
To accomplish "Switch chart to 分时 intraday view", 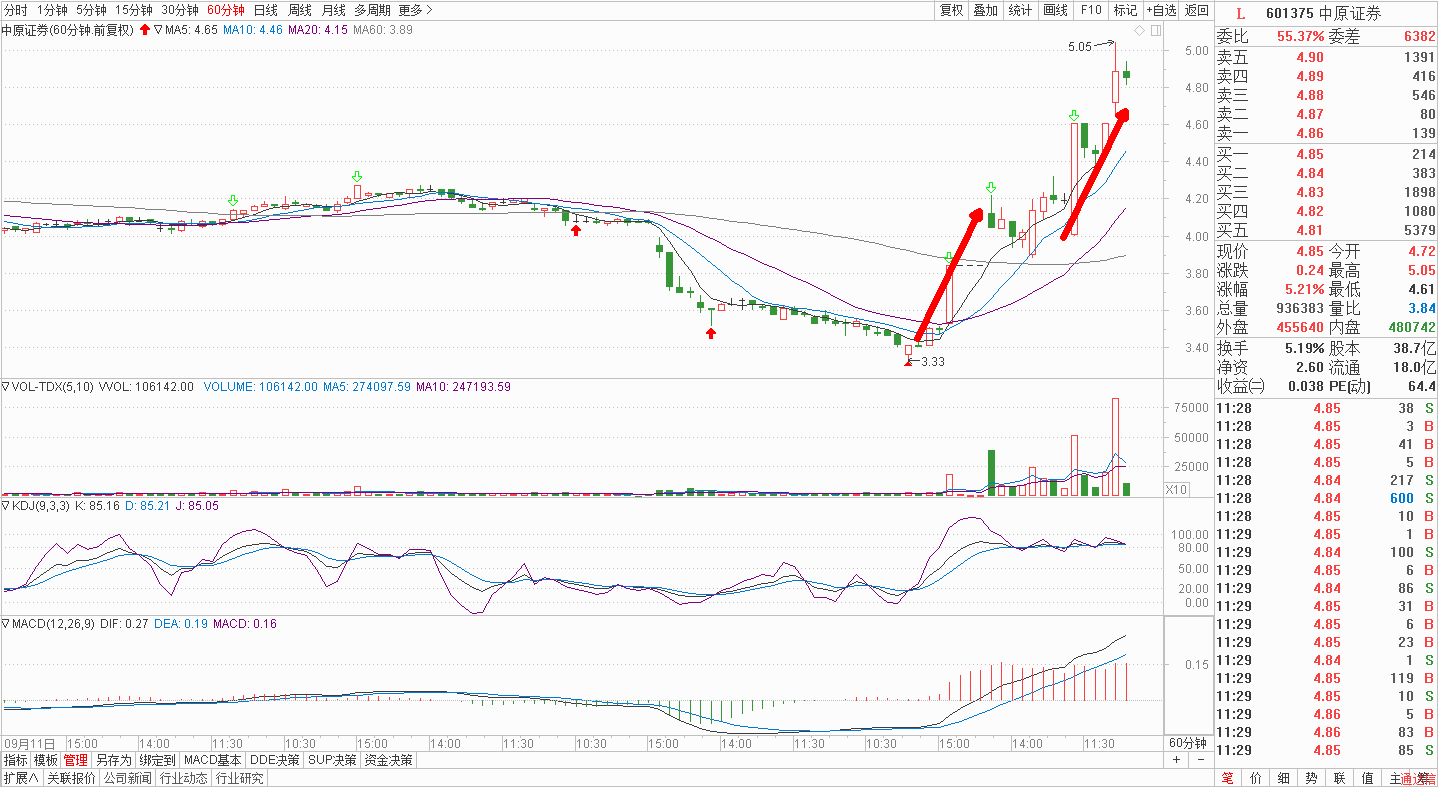I will [16, 10].
